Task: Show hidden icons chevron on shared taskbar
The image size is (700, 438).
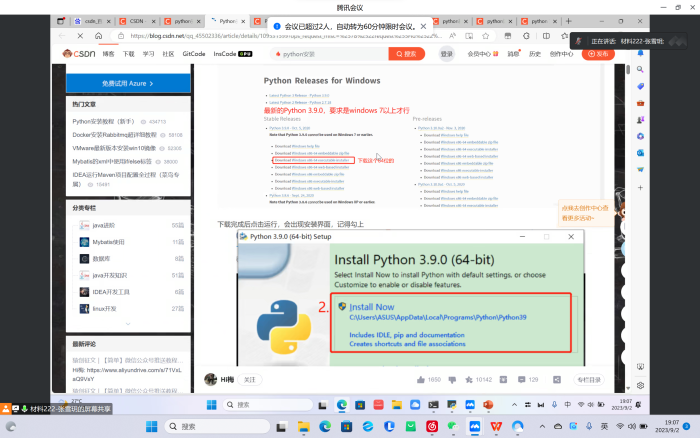Action: tap(514, 405)
